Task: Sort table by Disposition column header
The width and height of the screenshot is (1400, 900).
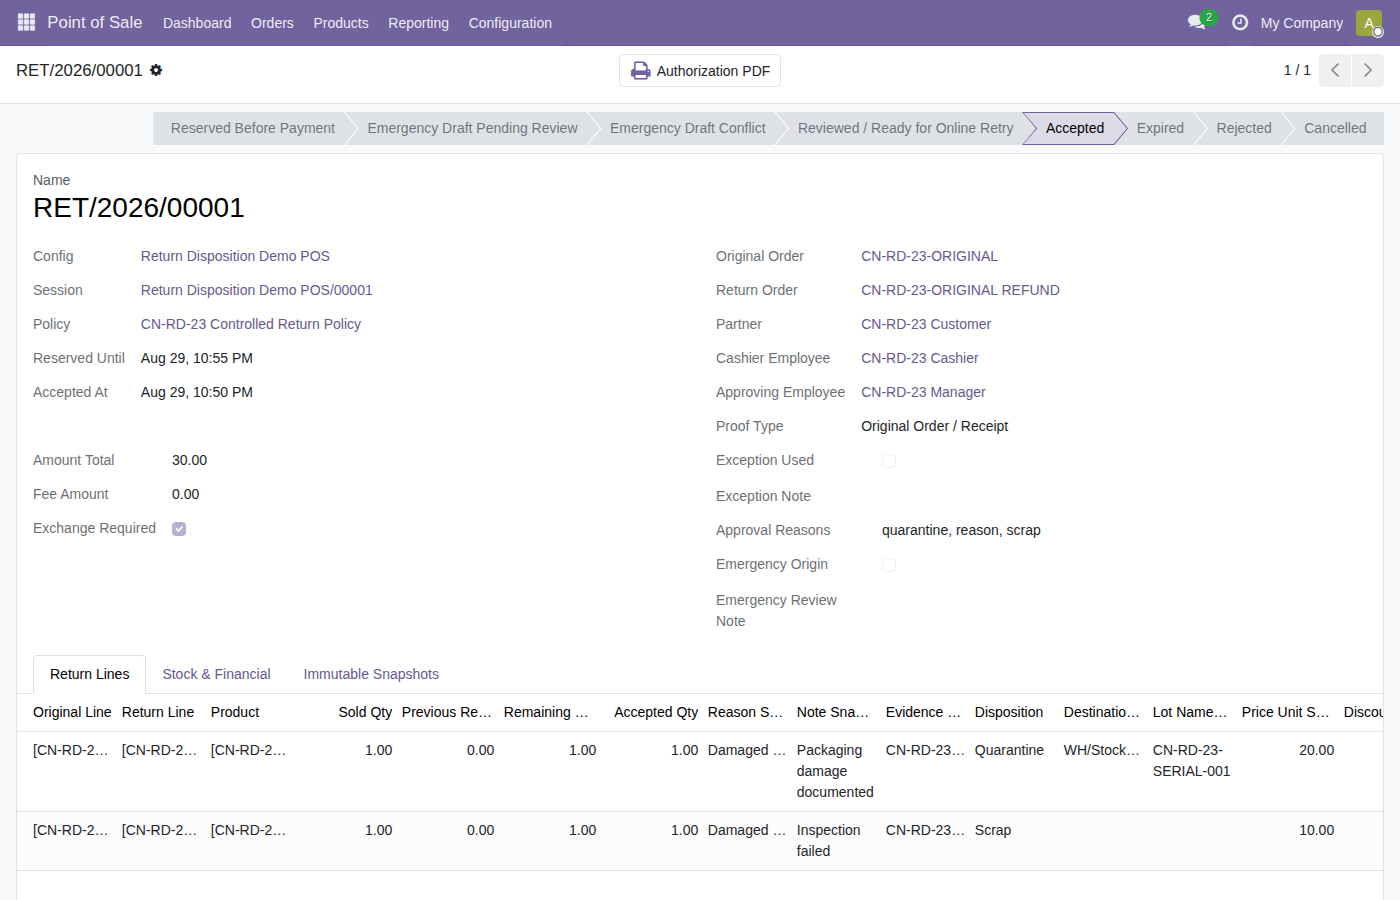Action: coord(1009,712)
